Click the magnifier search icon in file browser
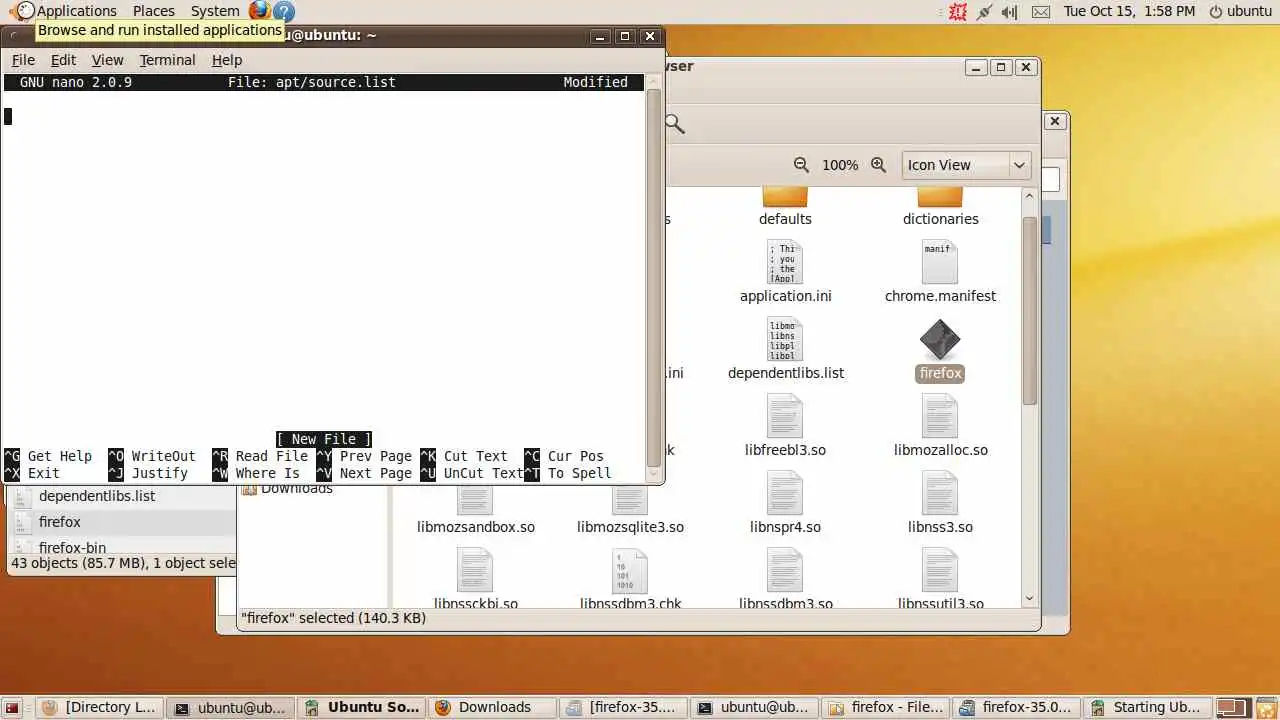This screenshot has width=1280, height=720. pyautogui.click(x=675, y=124)
